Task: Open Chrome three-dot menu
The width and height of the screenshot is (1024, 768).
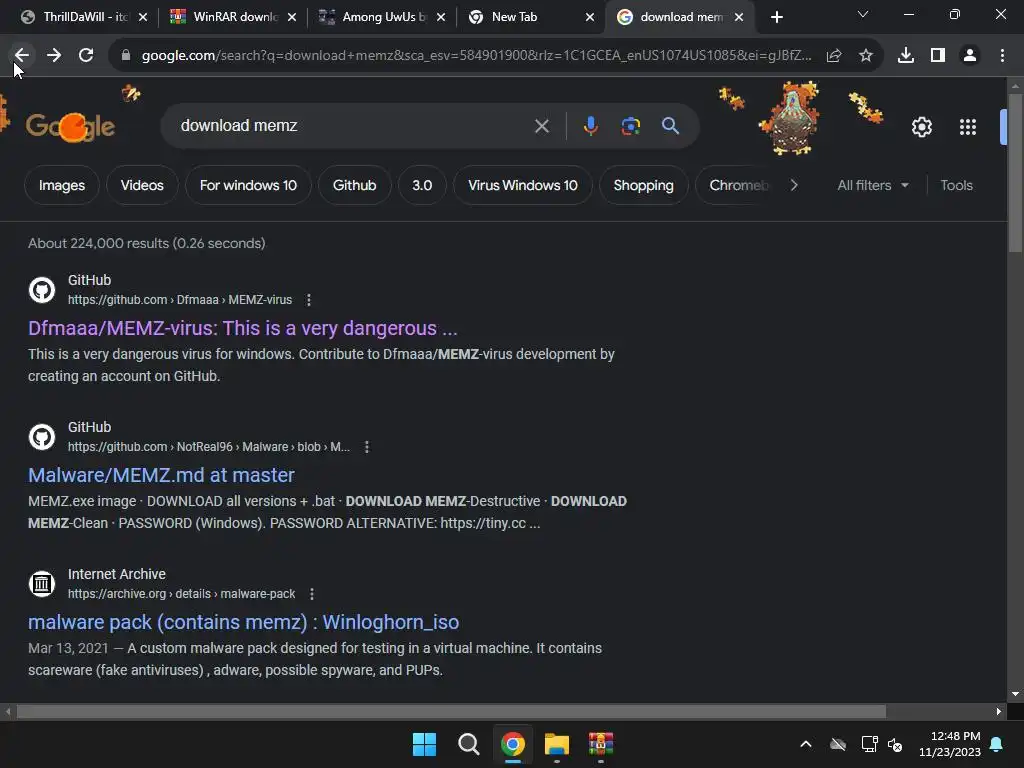Action: 1002,56
